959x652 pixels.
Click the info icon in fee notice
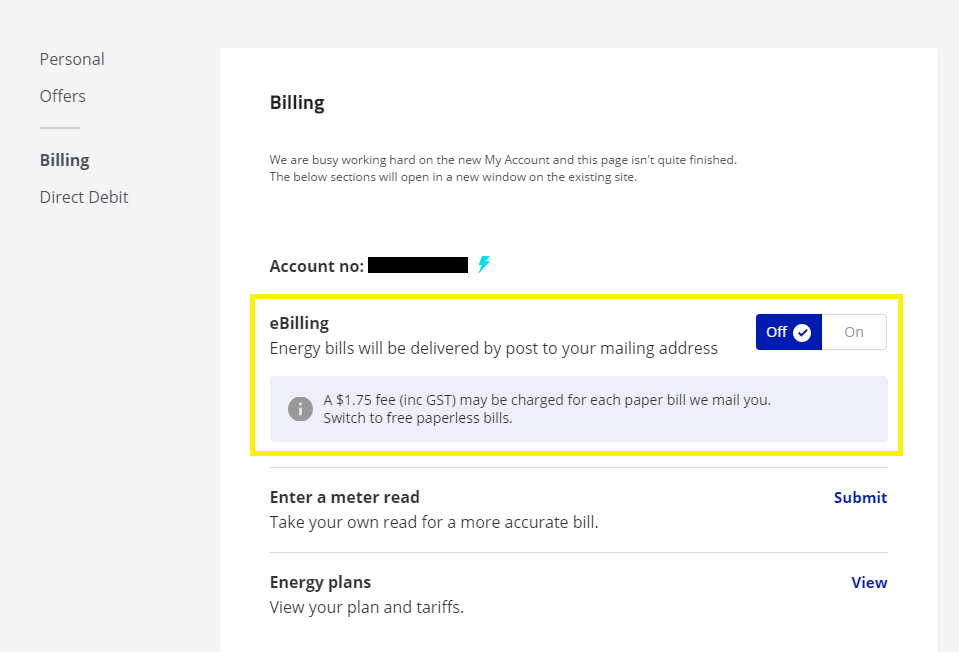tap(300, 408)
